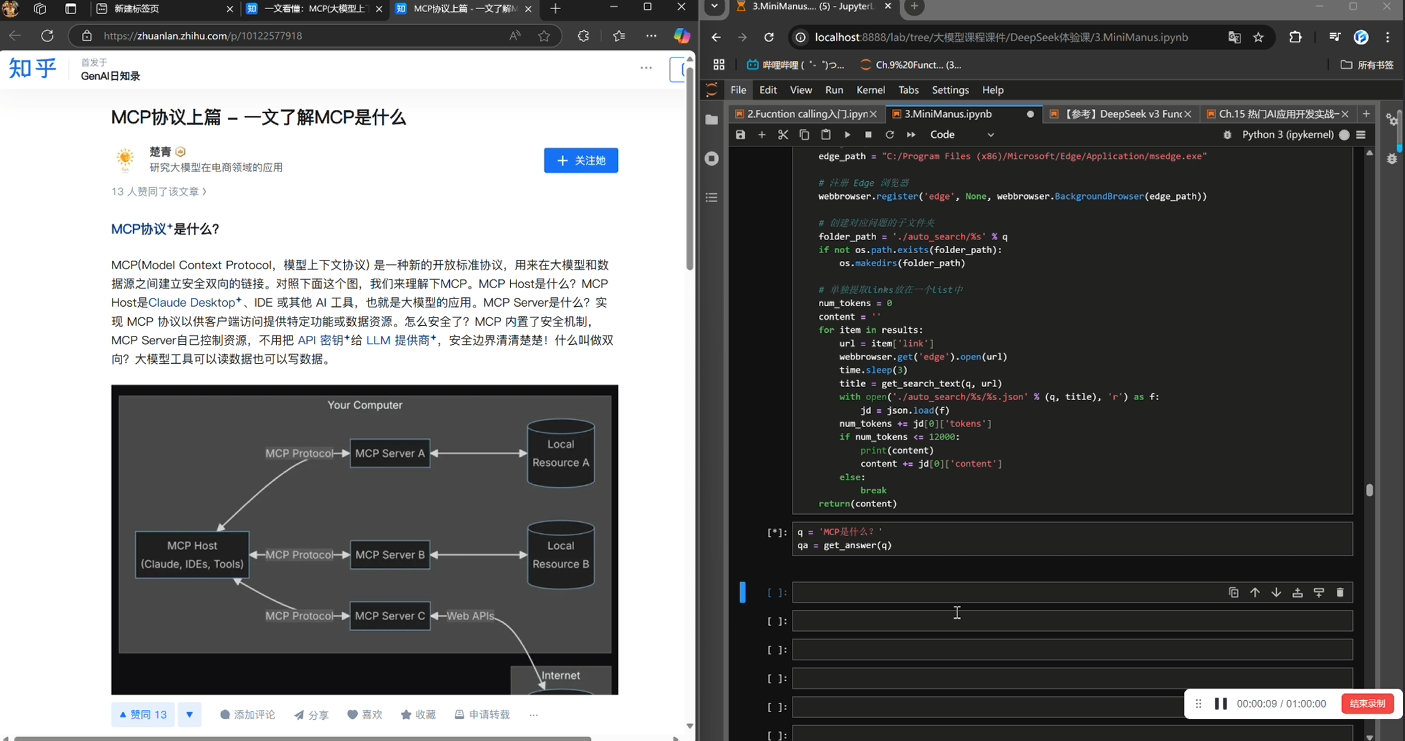
Task: Delete the active cell with trash icon
Action: click(1341, 593)
